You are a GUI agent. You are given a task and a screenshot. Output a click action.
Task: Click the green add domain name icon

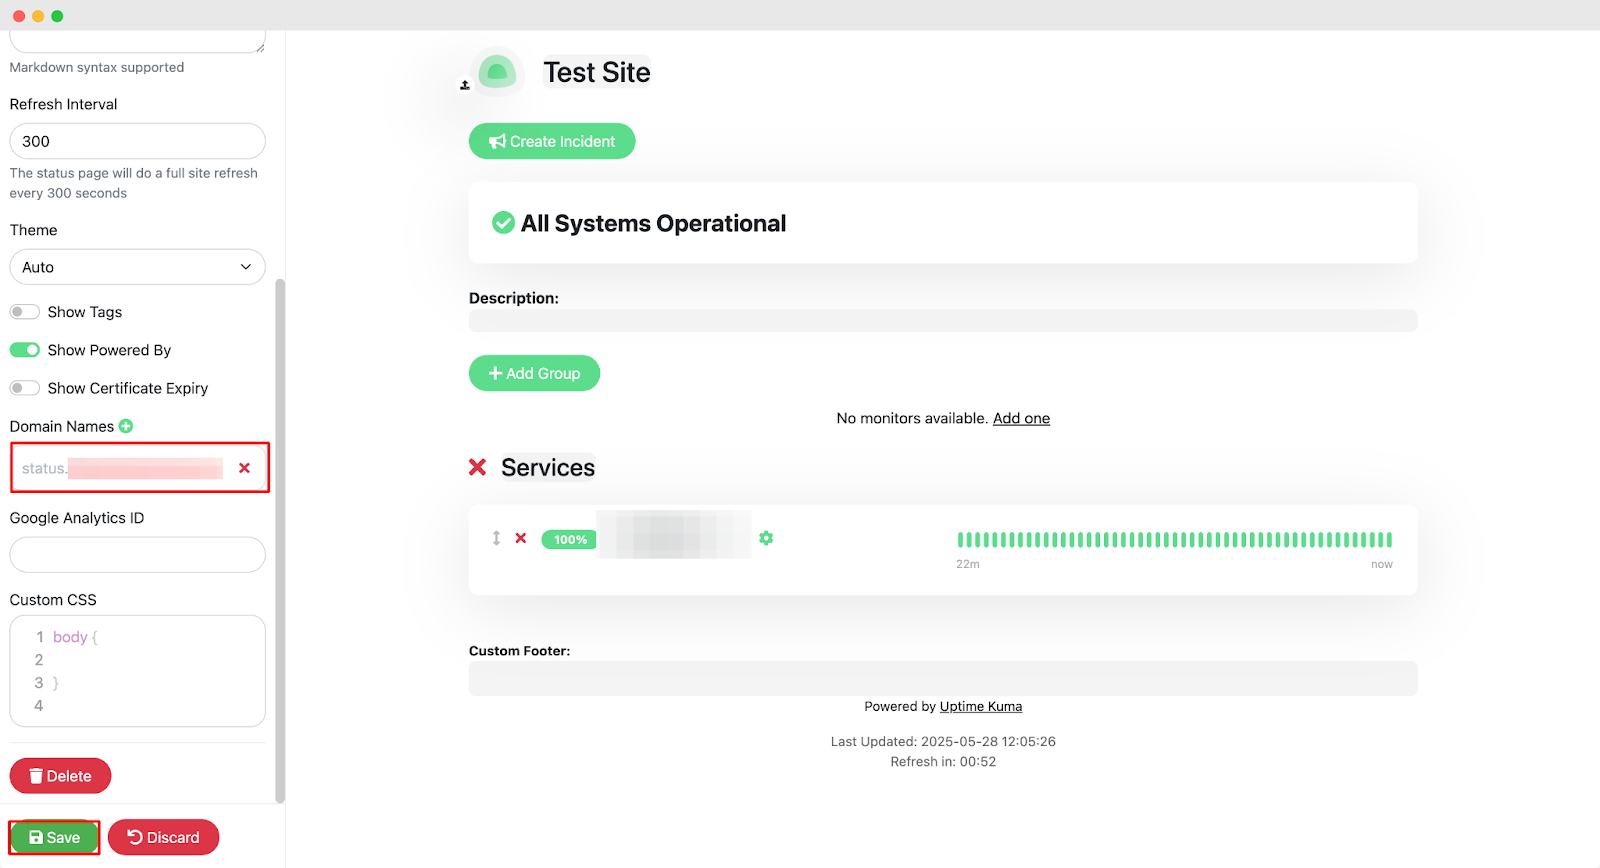[126, 426]
